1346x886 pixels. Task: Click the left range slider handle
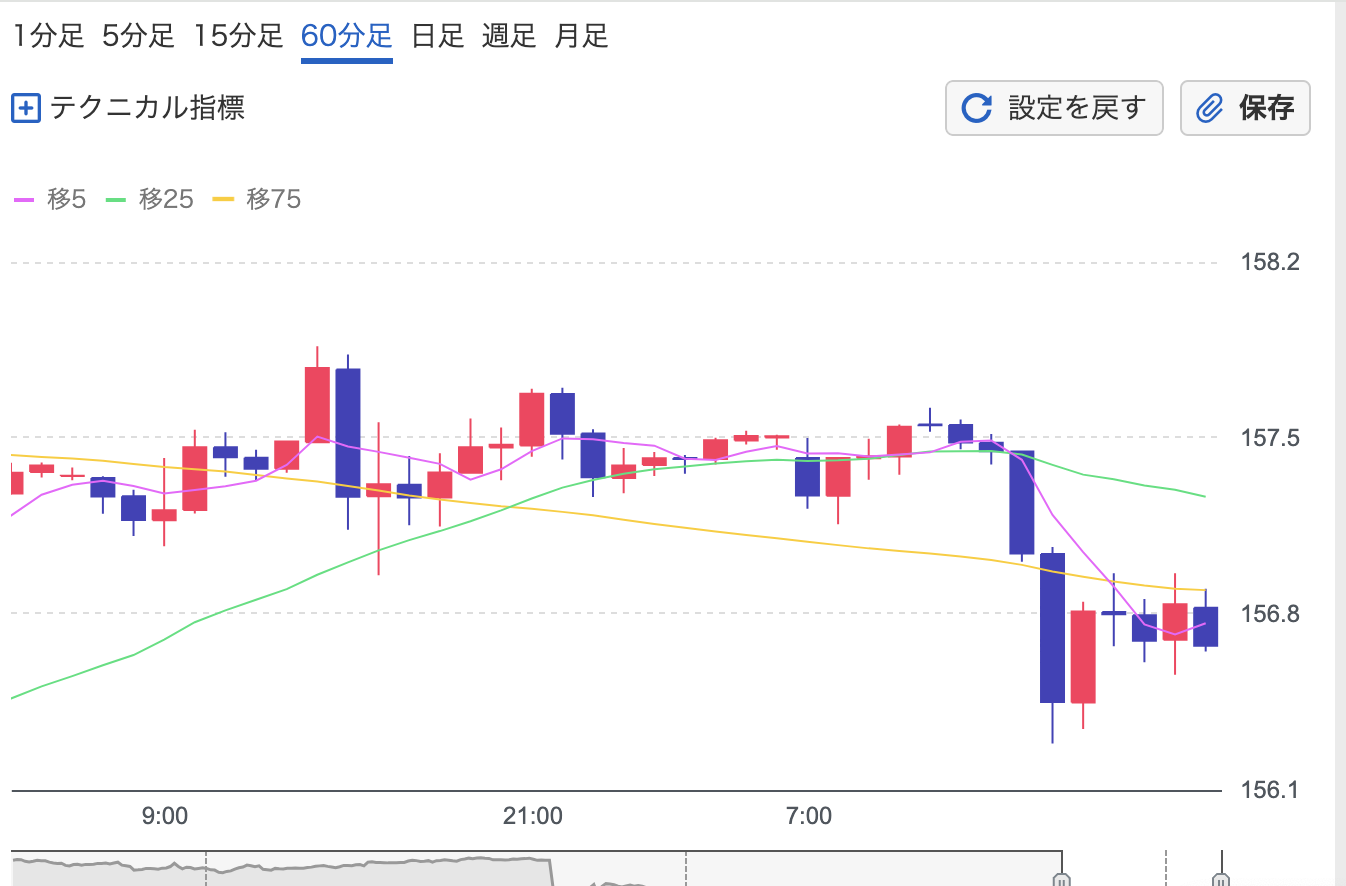click(x=1062, y=879)
